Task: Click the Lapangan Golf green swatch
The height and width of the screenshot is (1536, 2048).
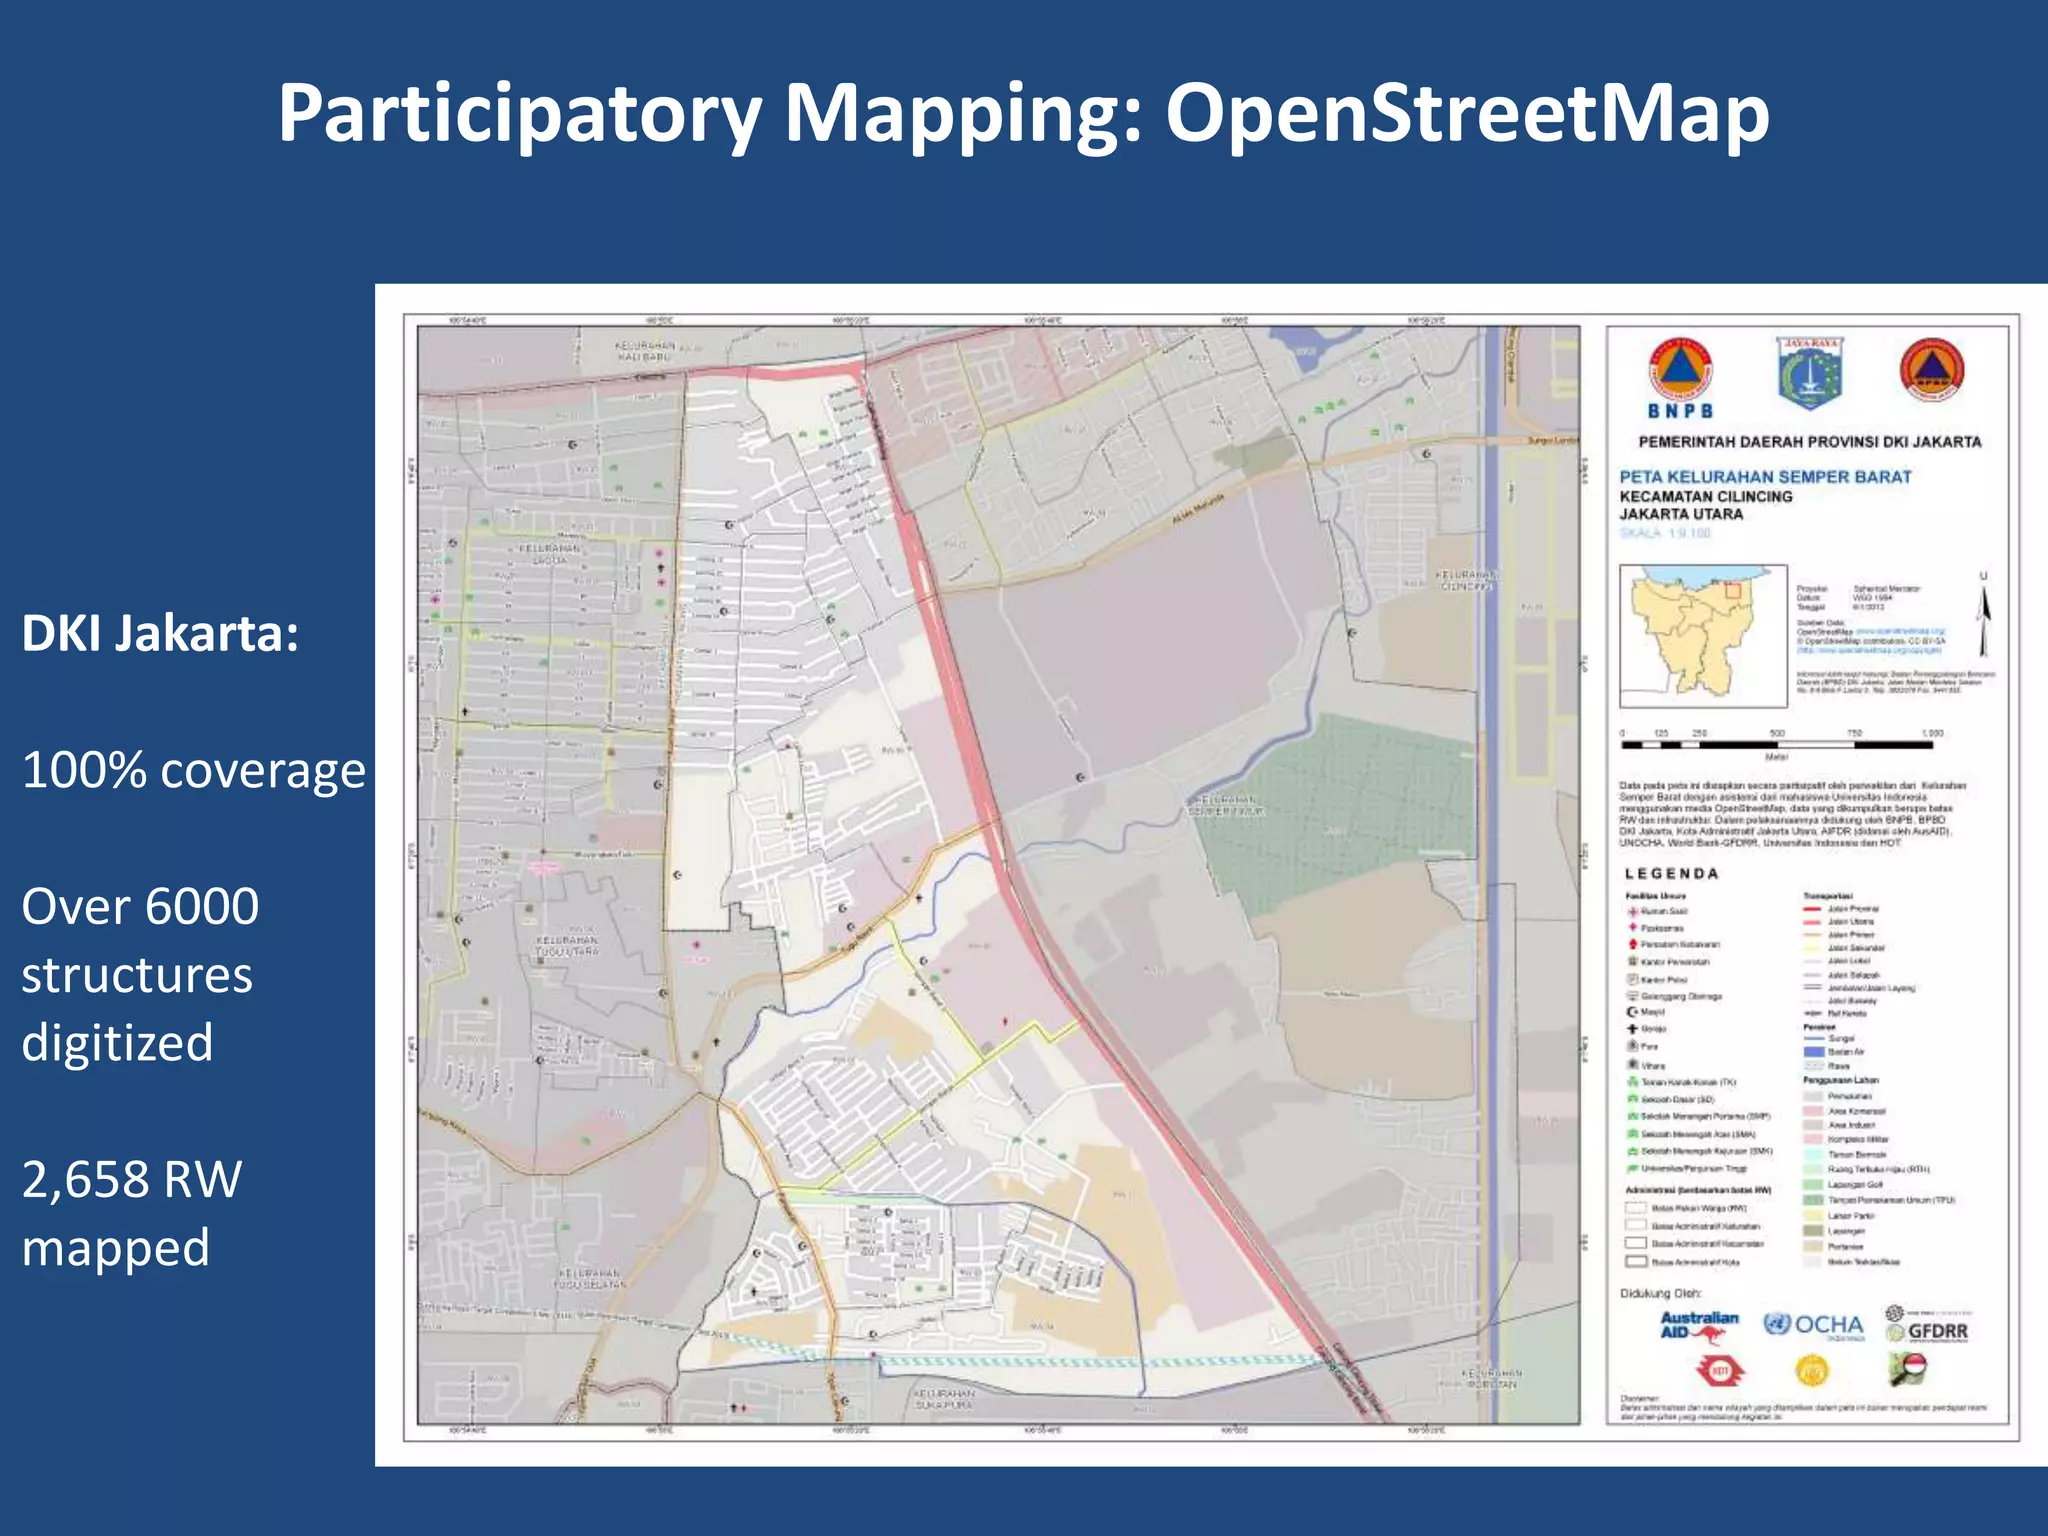Action: [1813, 1184]
